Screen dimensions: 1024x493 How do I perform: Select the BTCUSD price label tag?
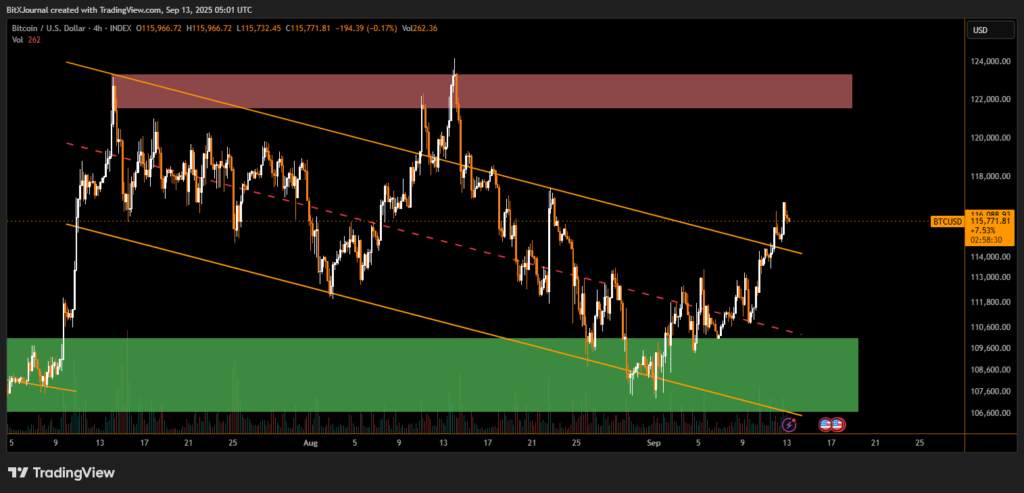[x=946, y=221]
